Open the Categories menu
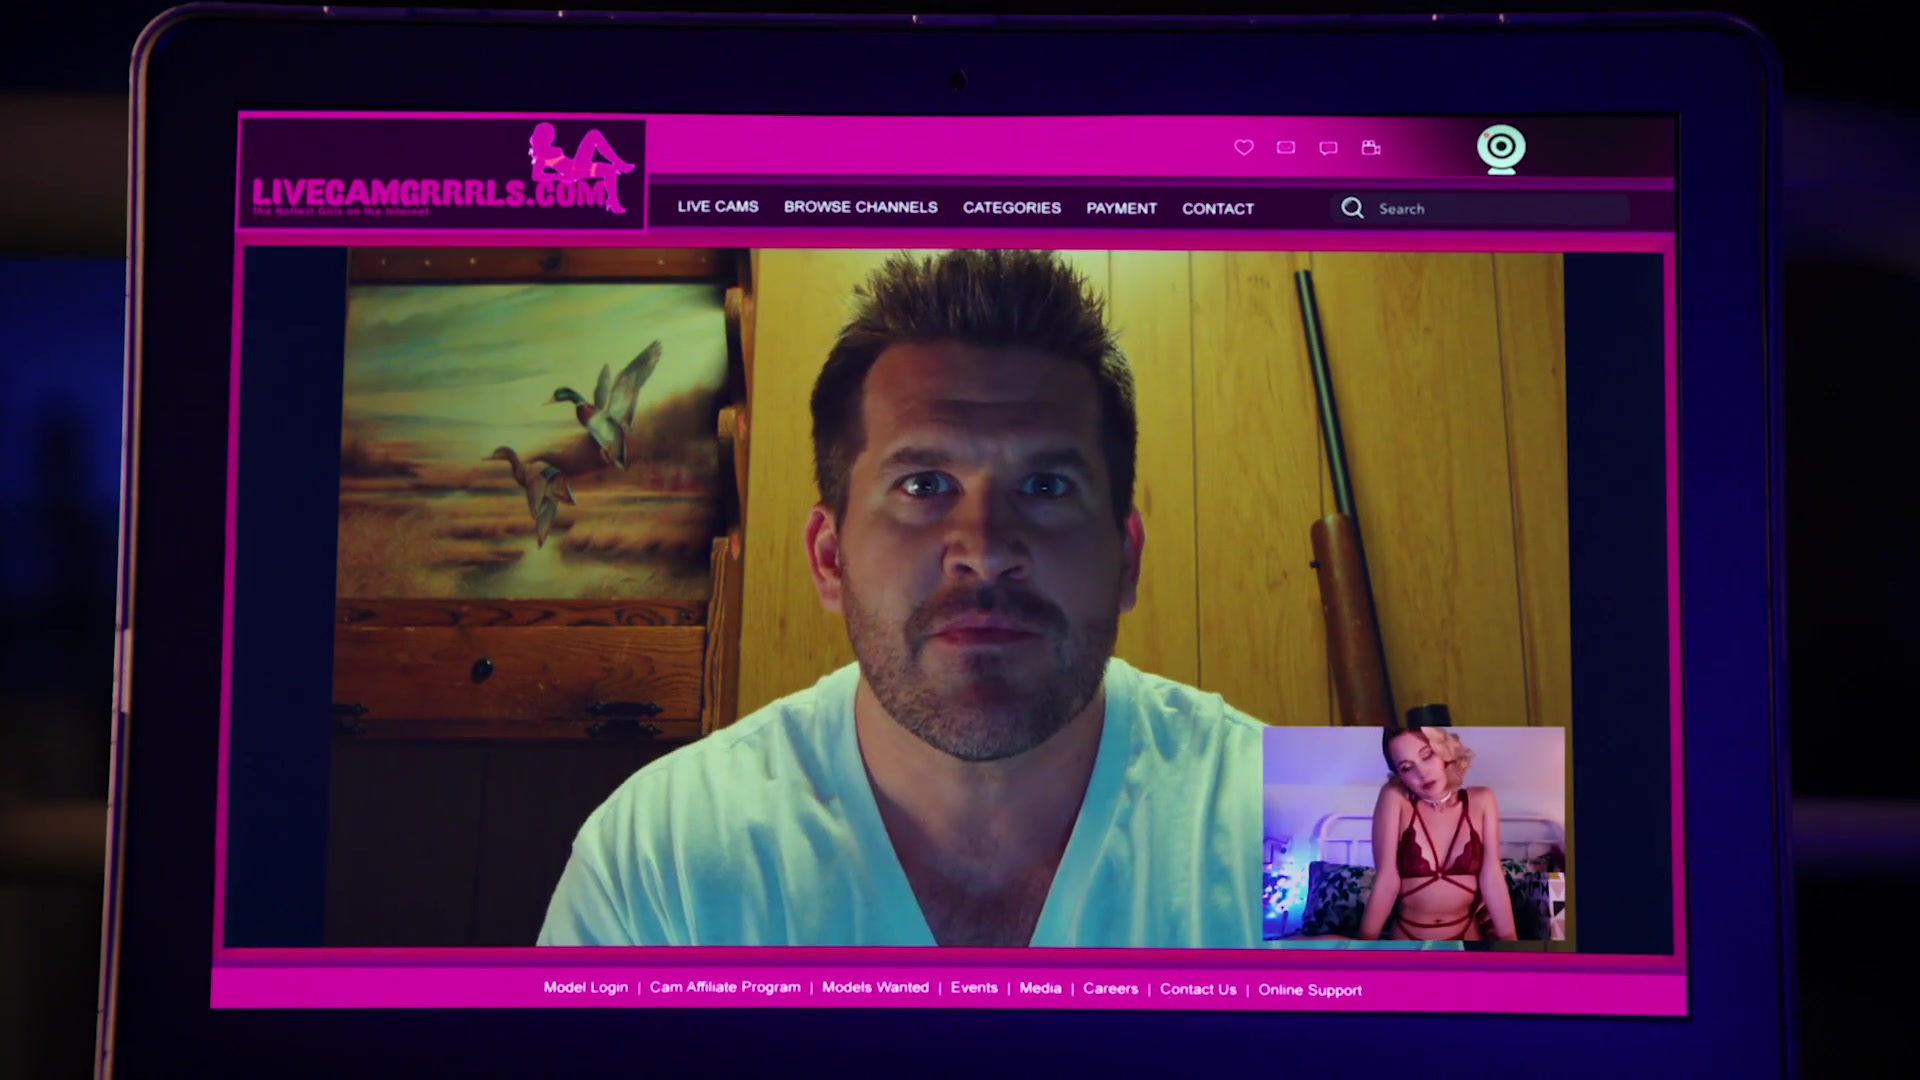 pyautogui.click(x=1011, y=208)
